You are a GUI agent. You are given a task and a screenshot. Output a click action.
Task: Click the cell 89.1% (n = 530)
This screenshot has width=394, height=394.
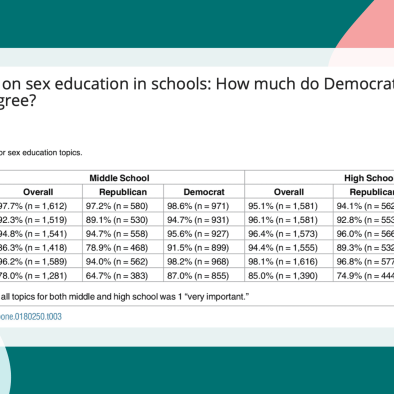[x=117, y=220]
